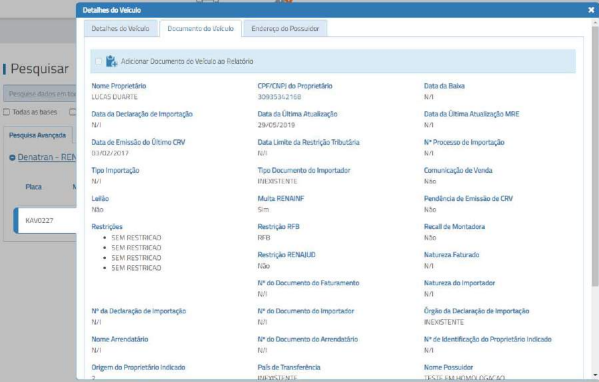Viewport: 599px width, 382px height.
Task: Click the Pesquisar heading
Action: 39,69
